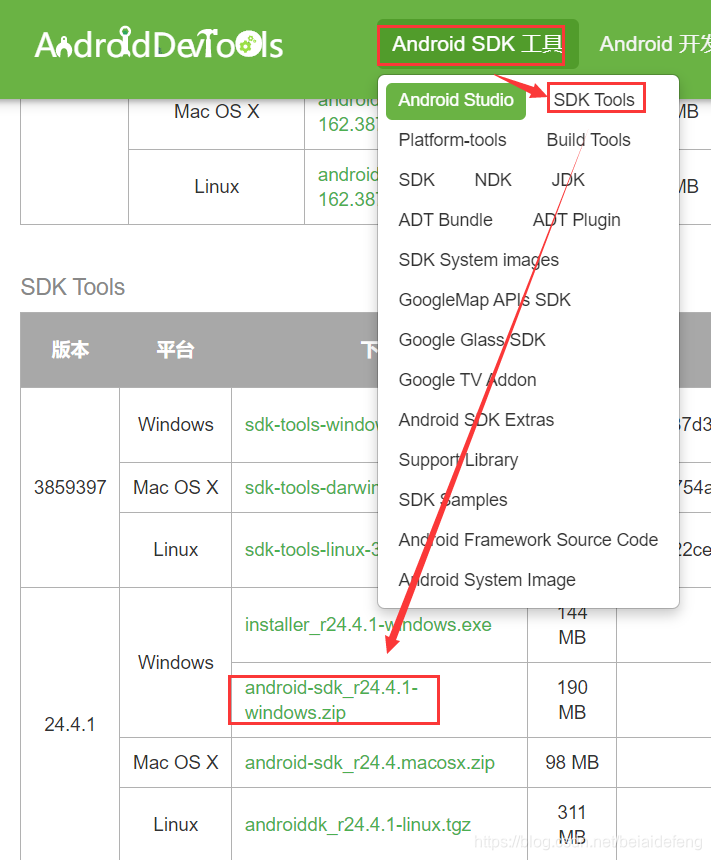Click version cell 3859397
711x860 pixels.
point(70,487)
